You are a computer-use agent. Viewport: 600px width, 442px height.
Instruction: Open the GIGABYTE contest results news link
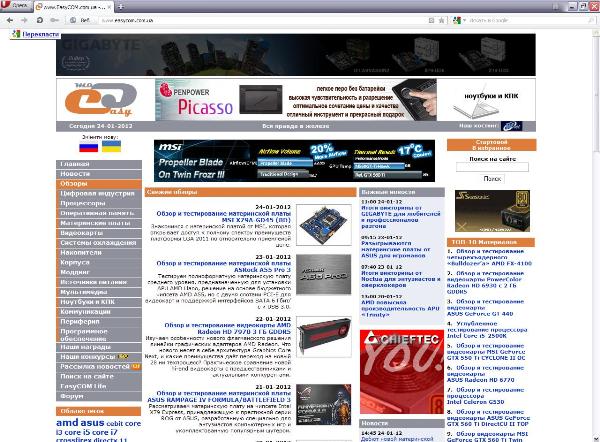click(401, 217)
